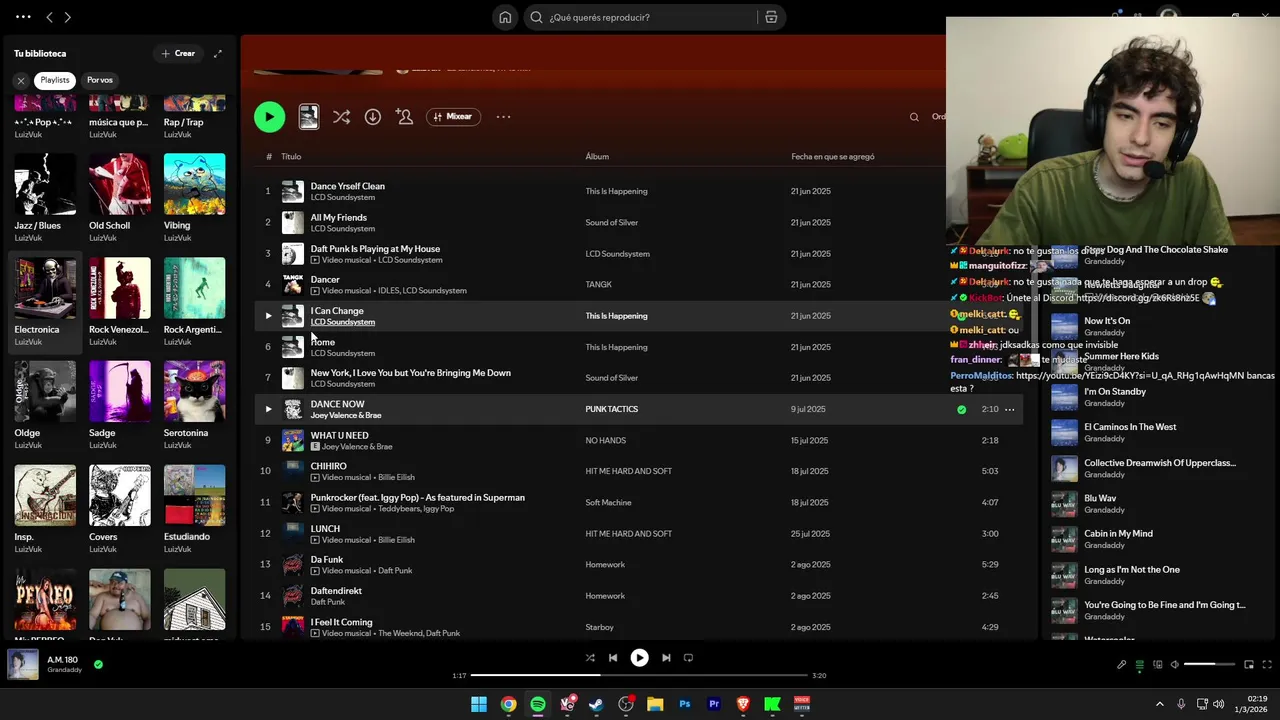The height and width of the screenshot is (720, 1280).
Task: Skip to the next track
Action: point(666,658)
